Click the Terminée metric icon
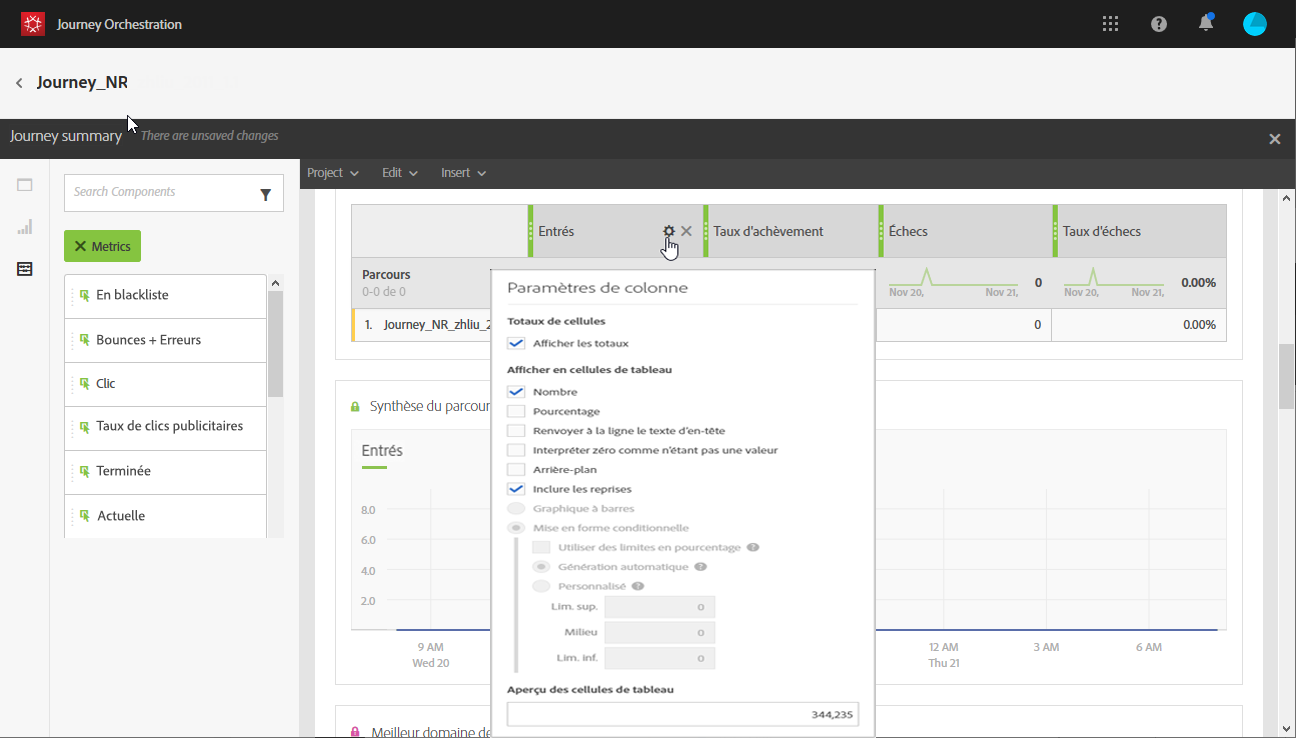Image resolution: width=1296 pixels, height=738 pixels. pyautogui.click(x=85, y=471)
